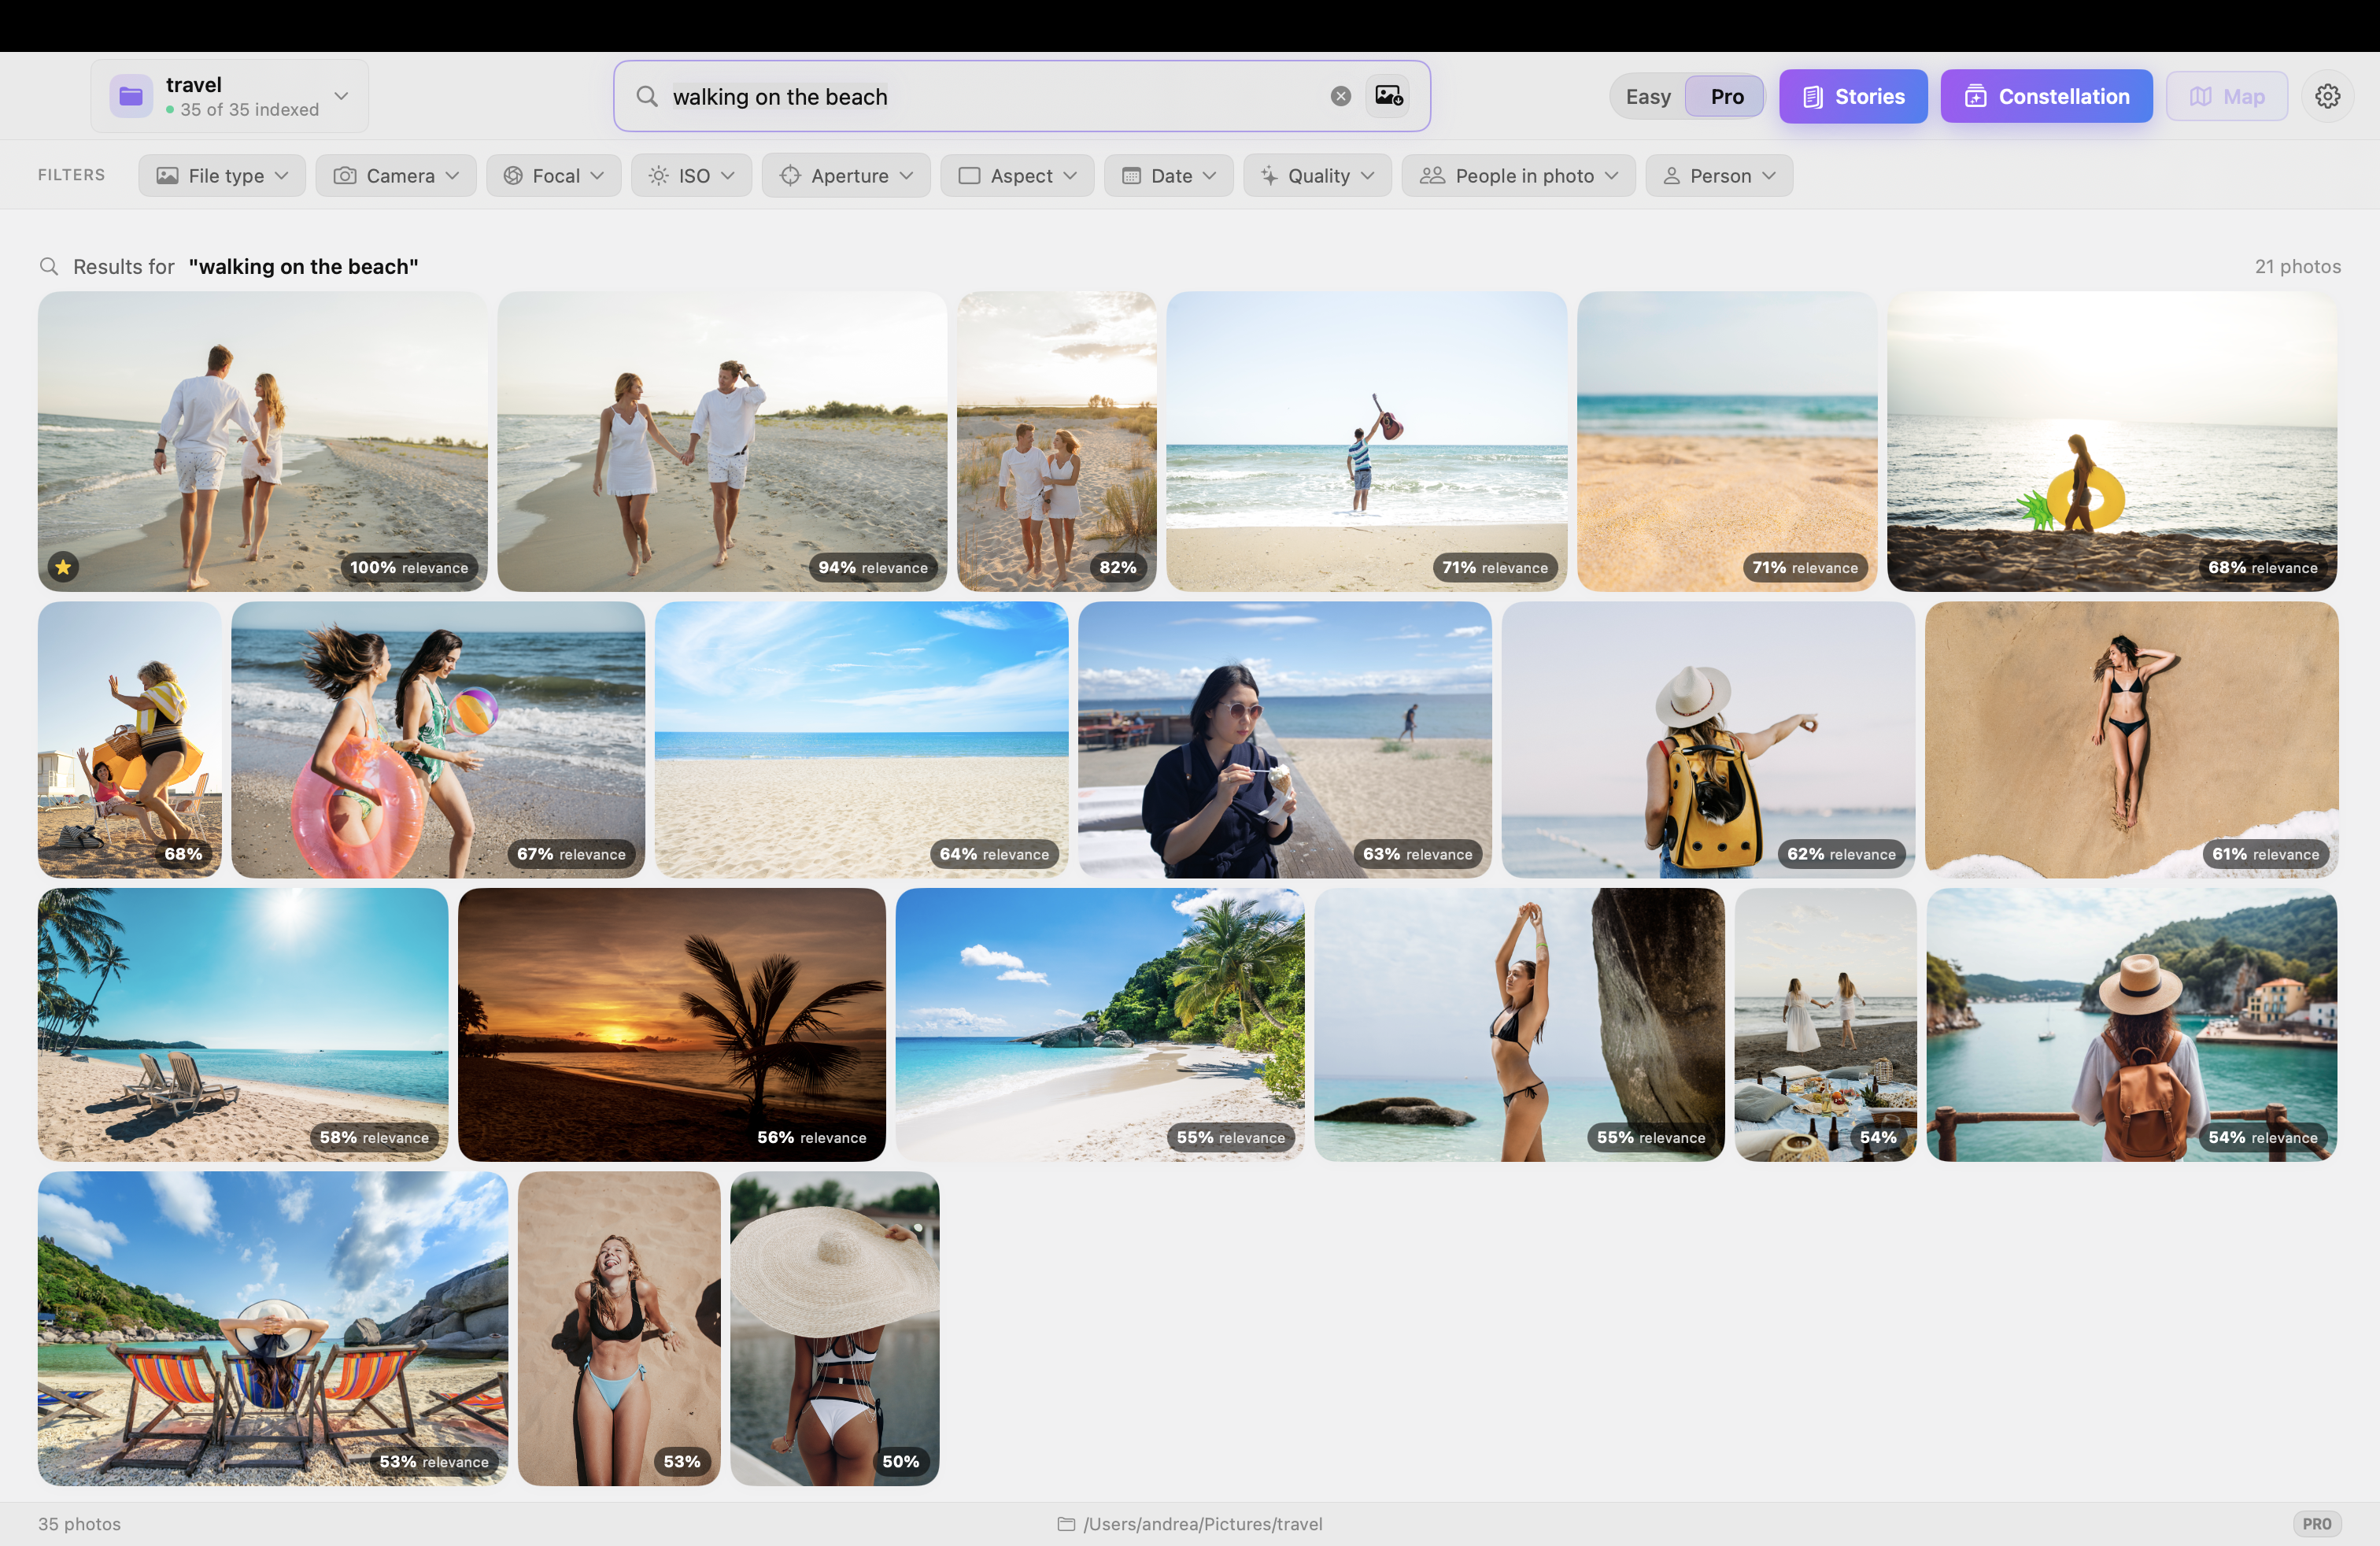Open the Constellation view
Image resolution: width=2380 pixels, height=1546 pixels.
2046,96
